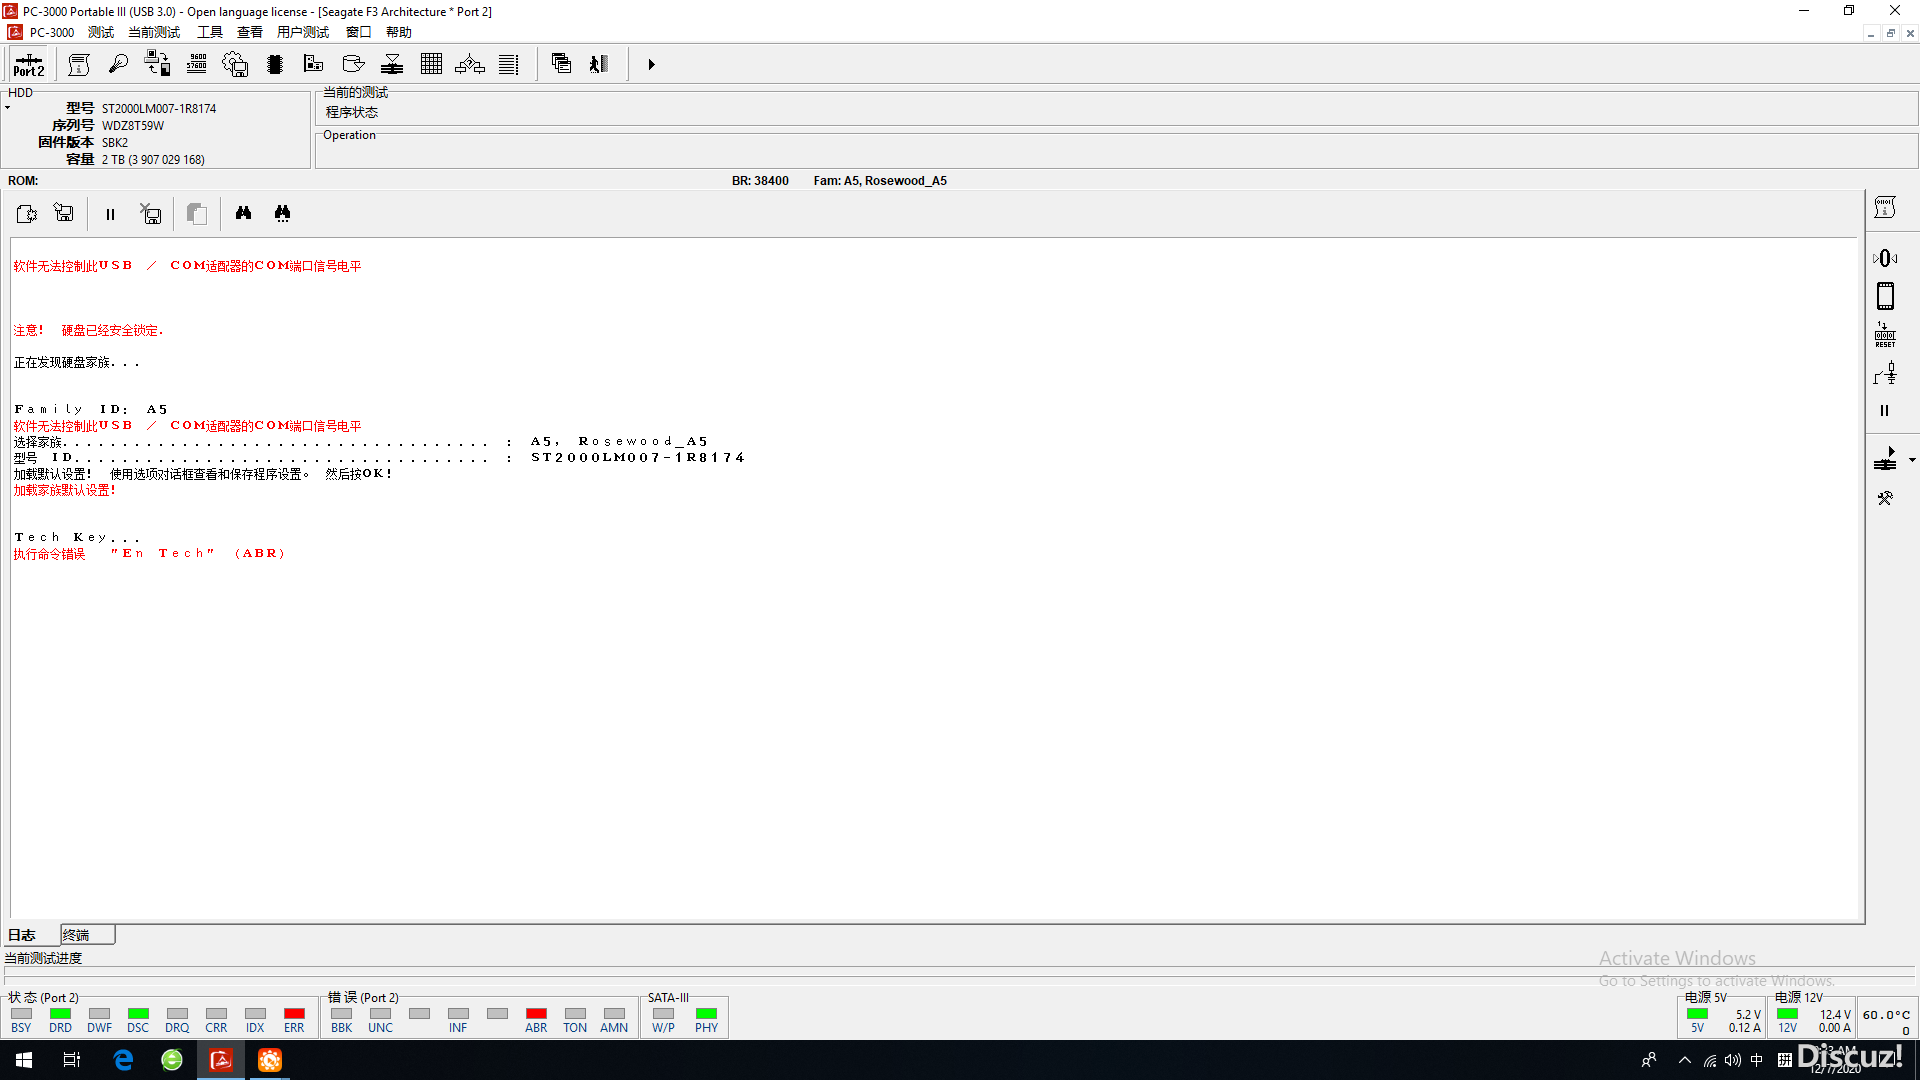
Task: Click the binoculars with dots find-next icon
Action: coord(282,213)
